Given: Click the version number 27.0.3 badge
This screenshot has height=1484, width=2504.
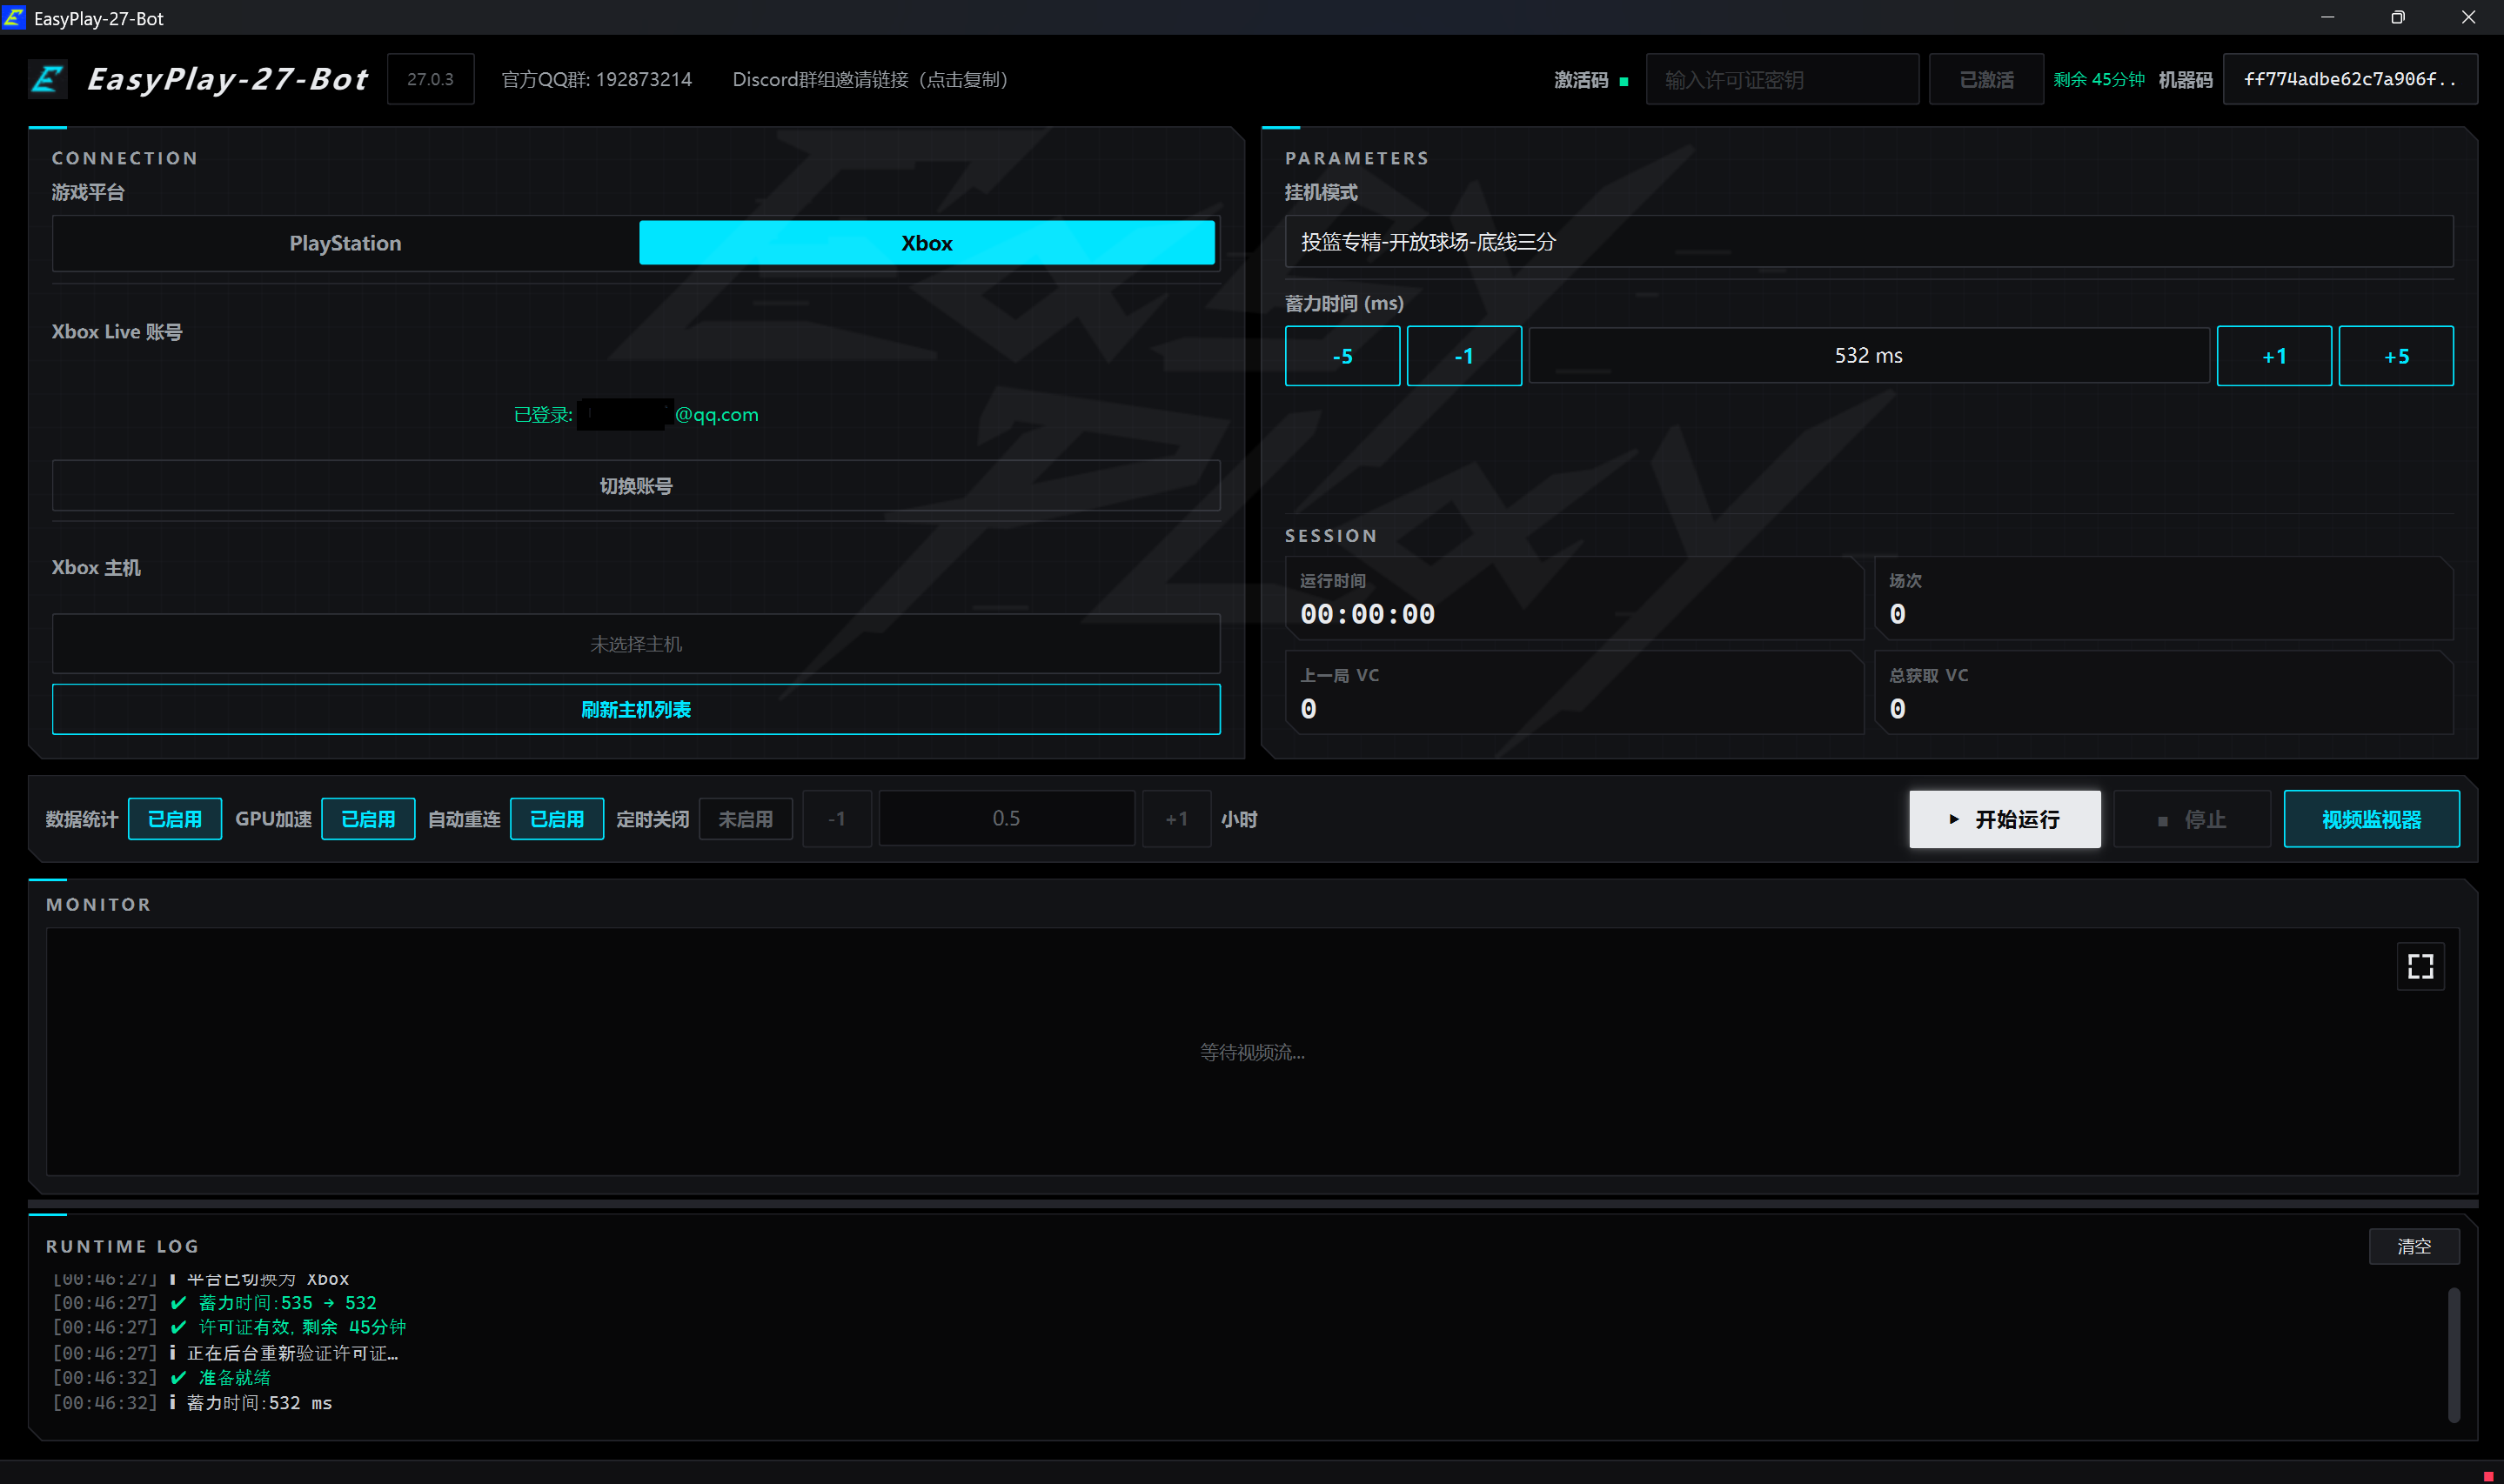Looking at the screenshot, I should 430,79.
